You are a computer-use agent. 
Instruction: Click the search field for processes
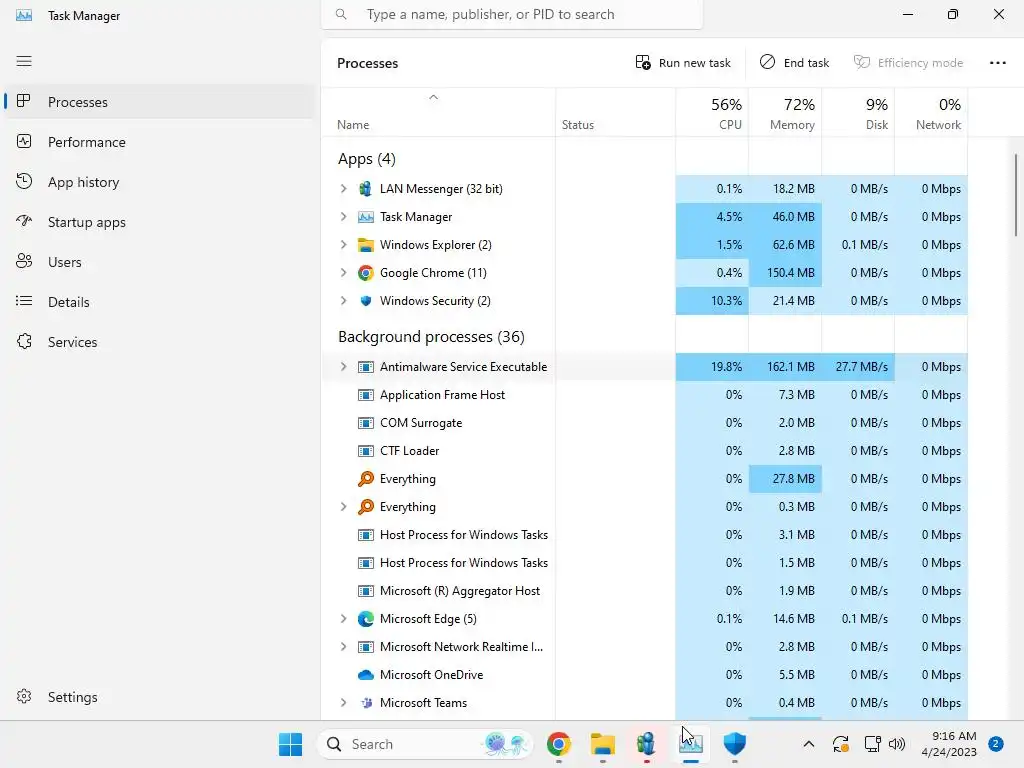(512, 14)
